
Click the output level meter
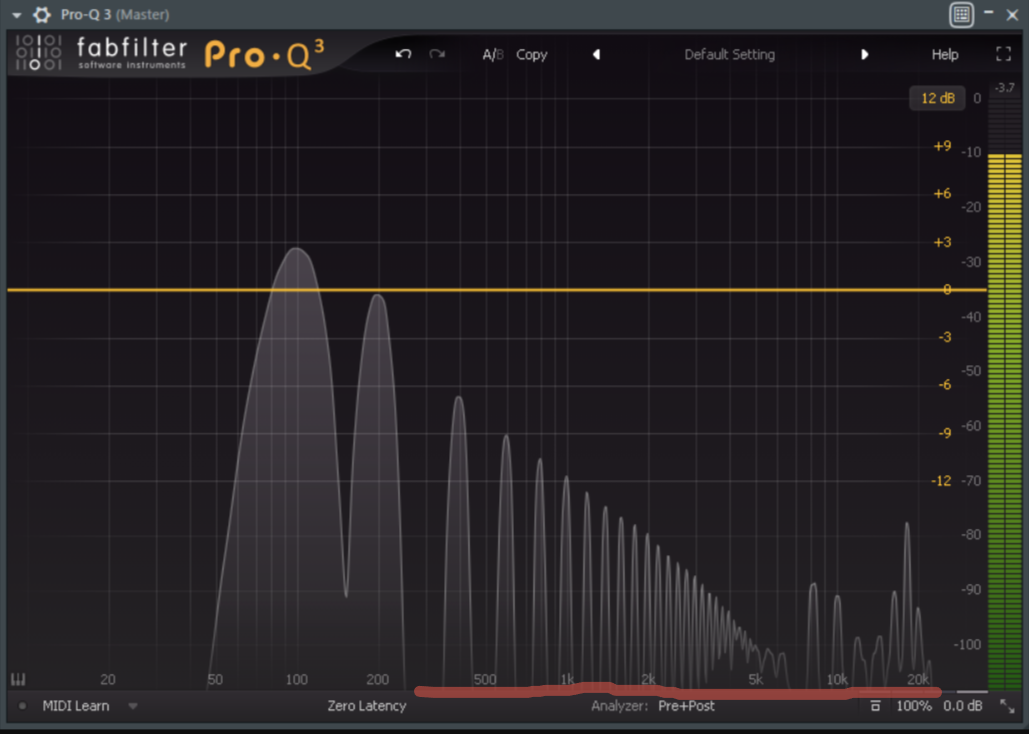(x=1004, y=394)
